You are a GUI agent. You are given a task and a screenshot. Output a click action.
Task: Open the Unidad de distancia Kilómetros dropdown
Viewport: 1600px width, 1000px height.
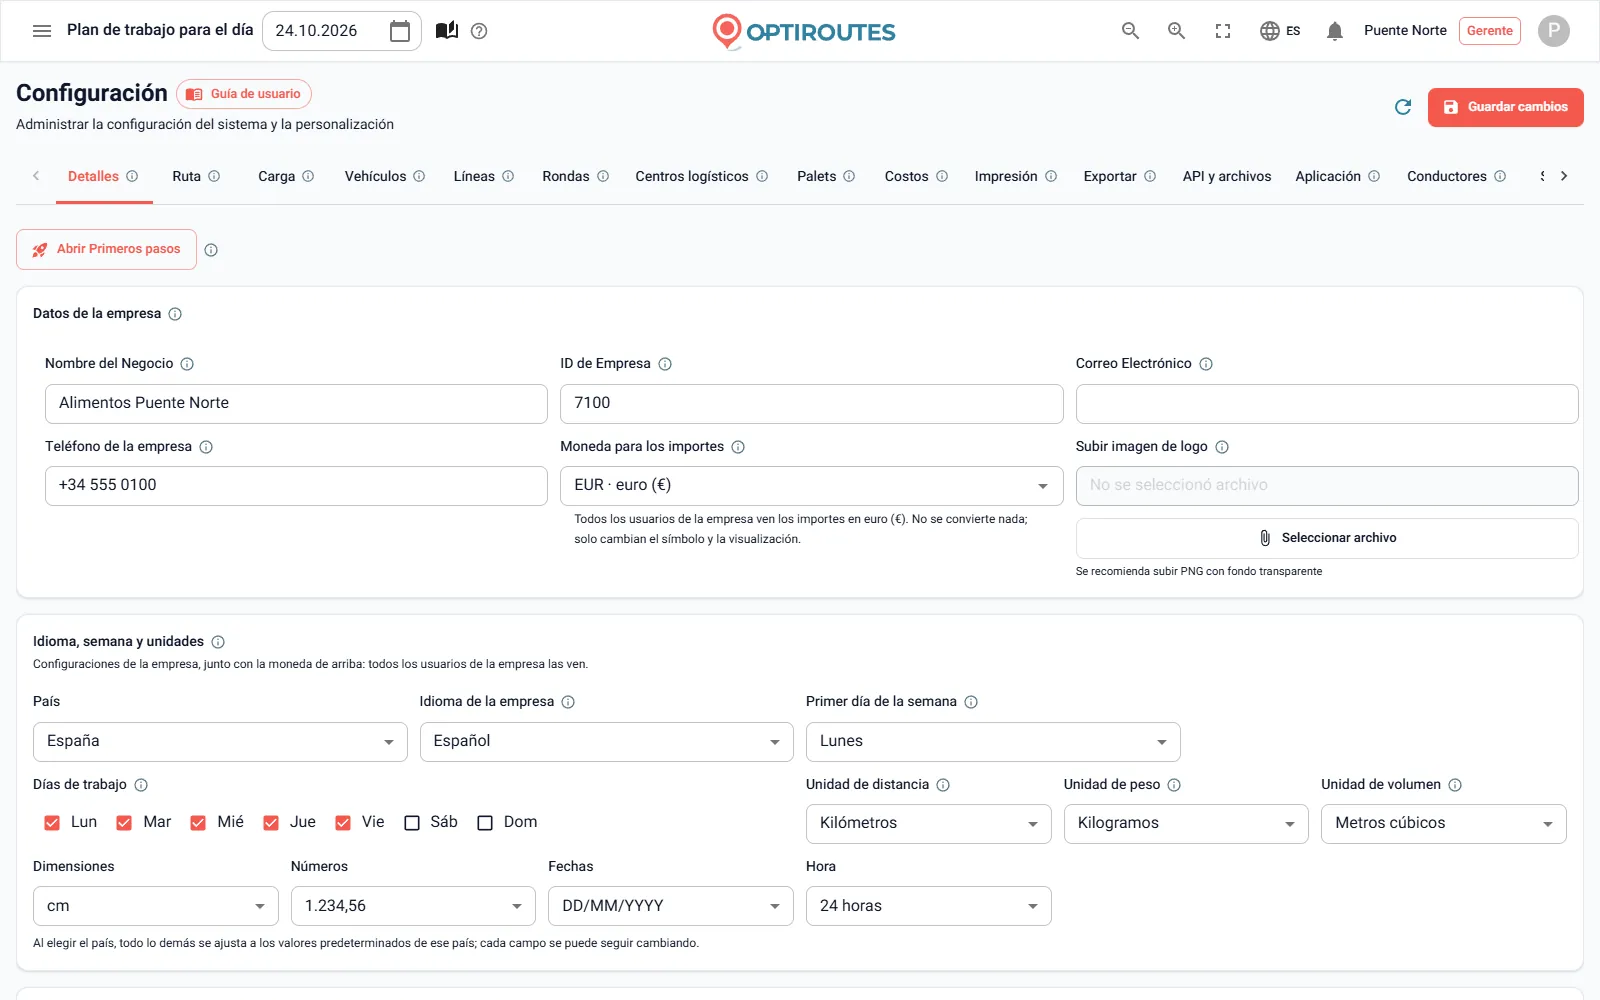(x=928, y=824)
